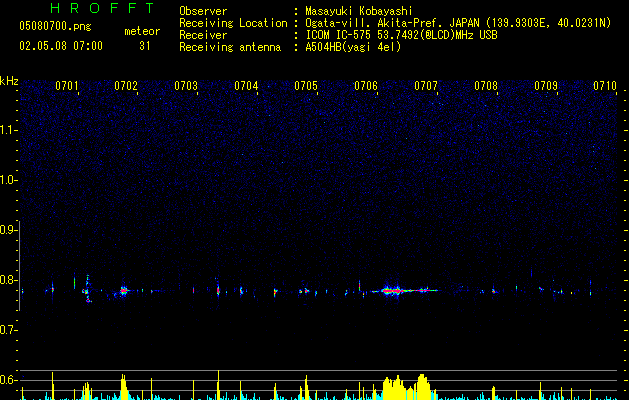Click time marker 0704
The height and width of the screenshot is (400, 629).
pos(246,86)
